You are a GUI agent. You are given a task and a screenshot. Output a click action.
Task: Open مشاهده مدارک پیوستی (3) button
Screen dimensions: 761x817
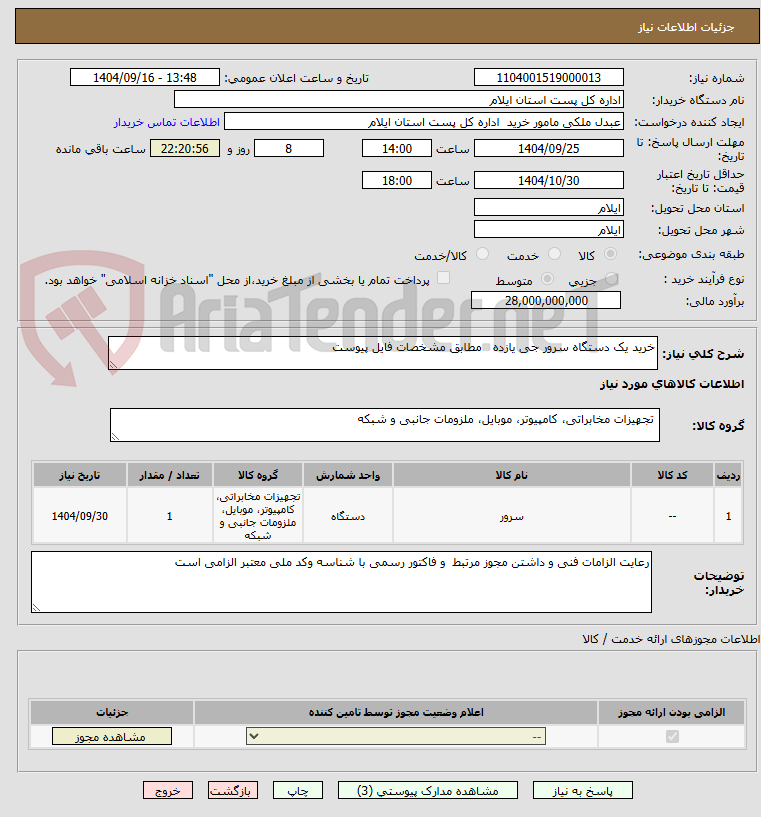click(x=428, y=790)
